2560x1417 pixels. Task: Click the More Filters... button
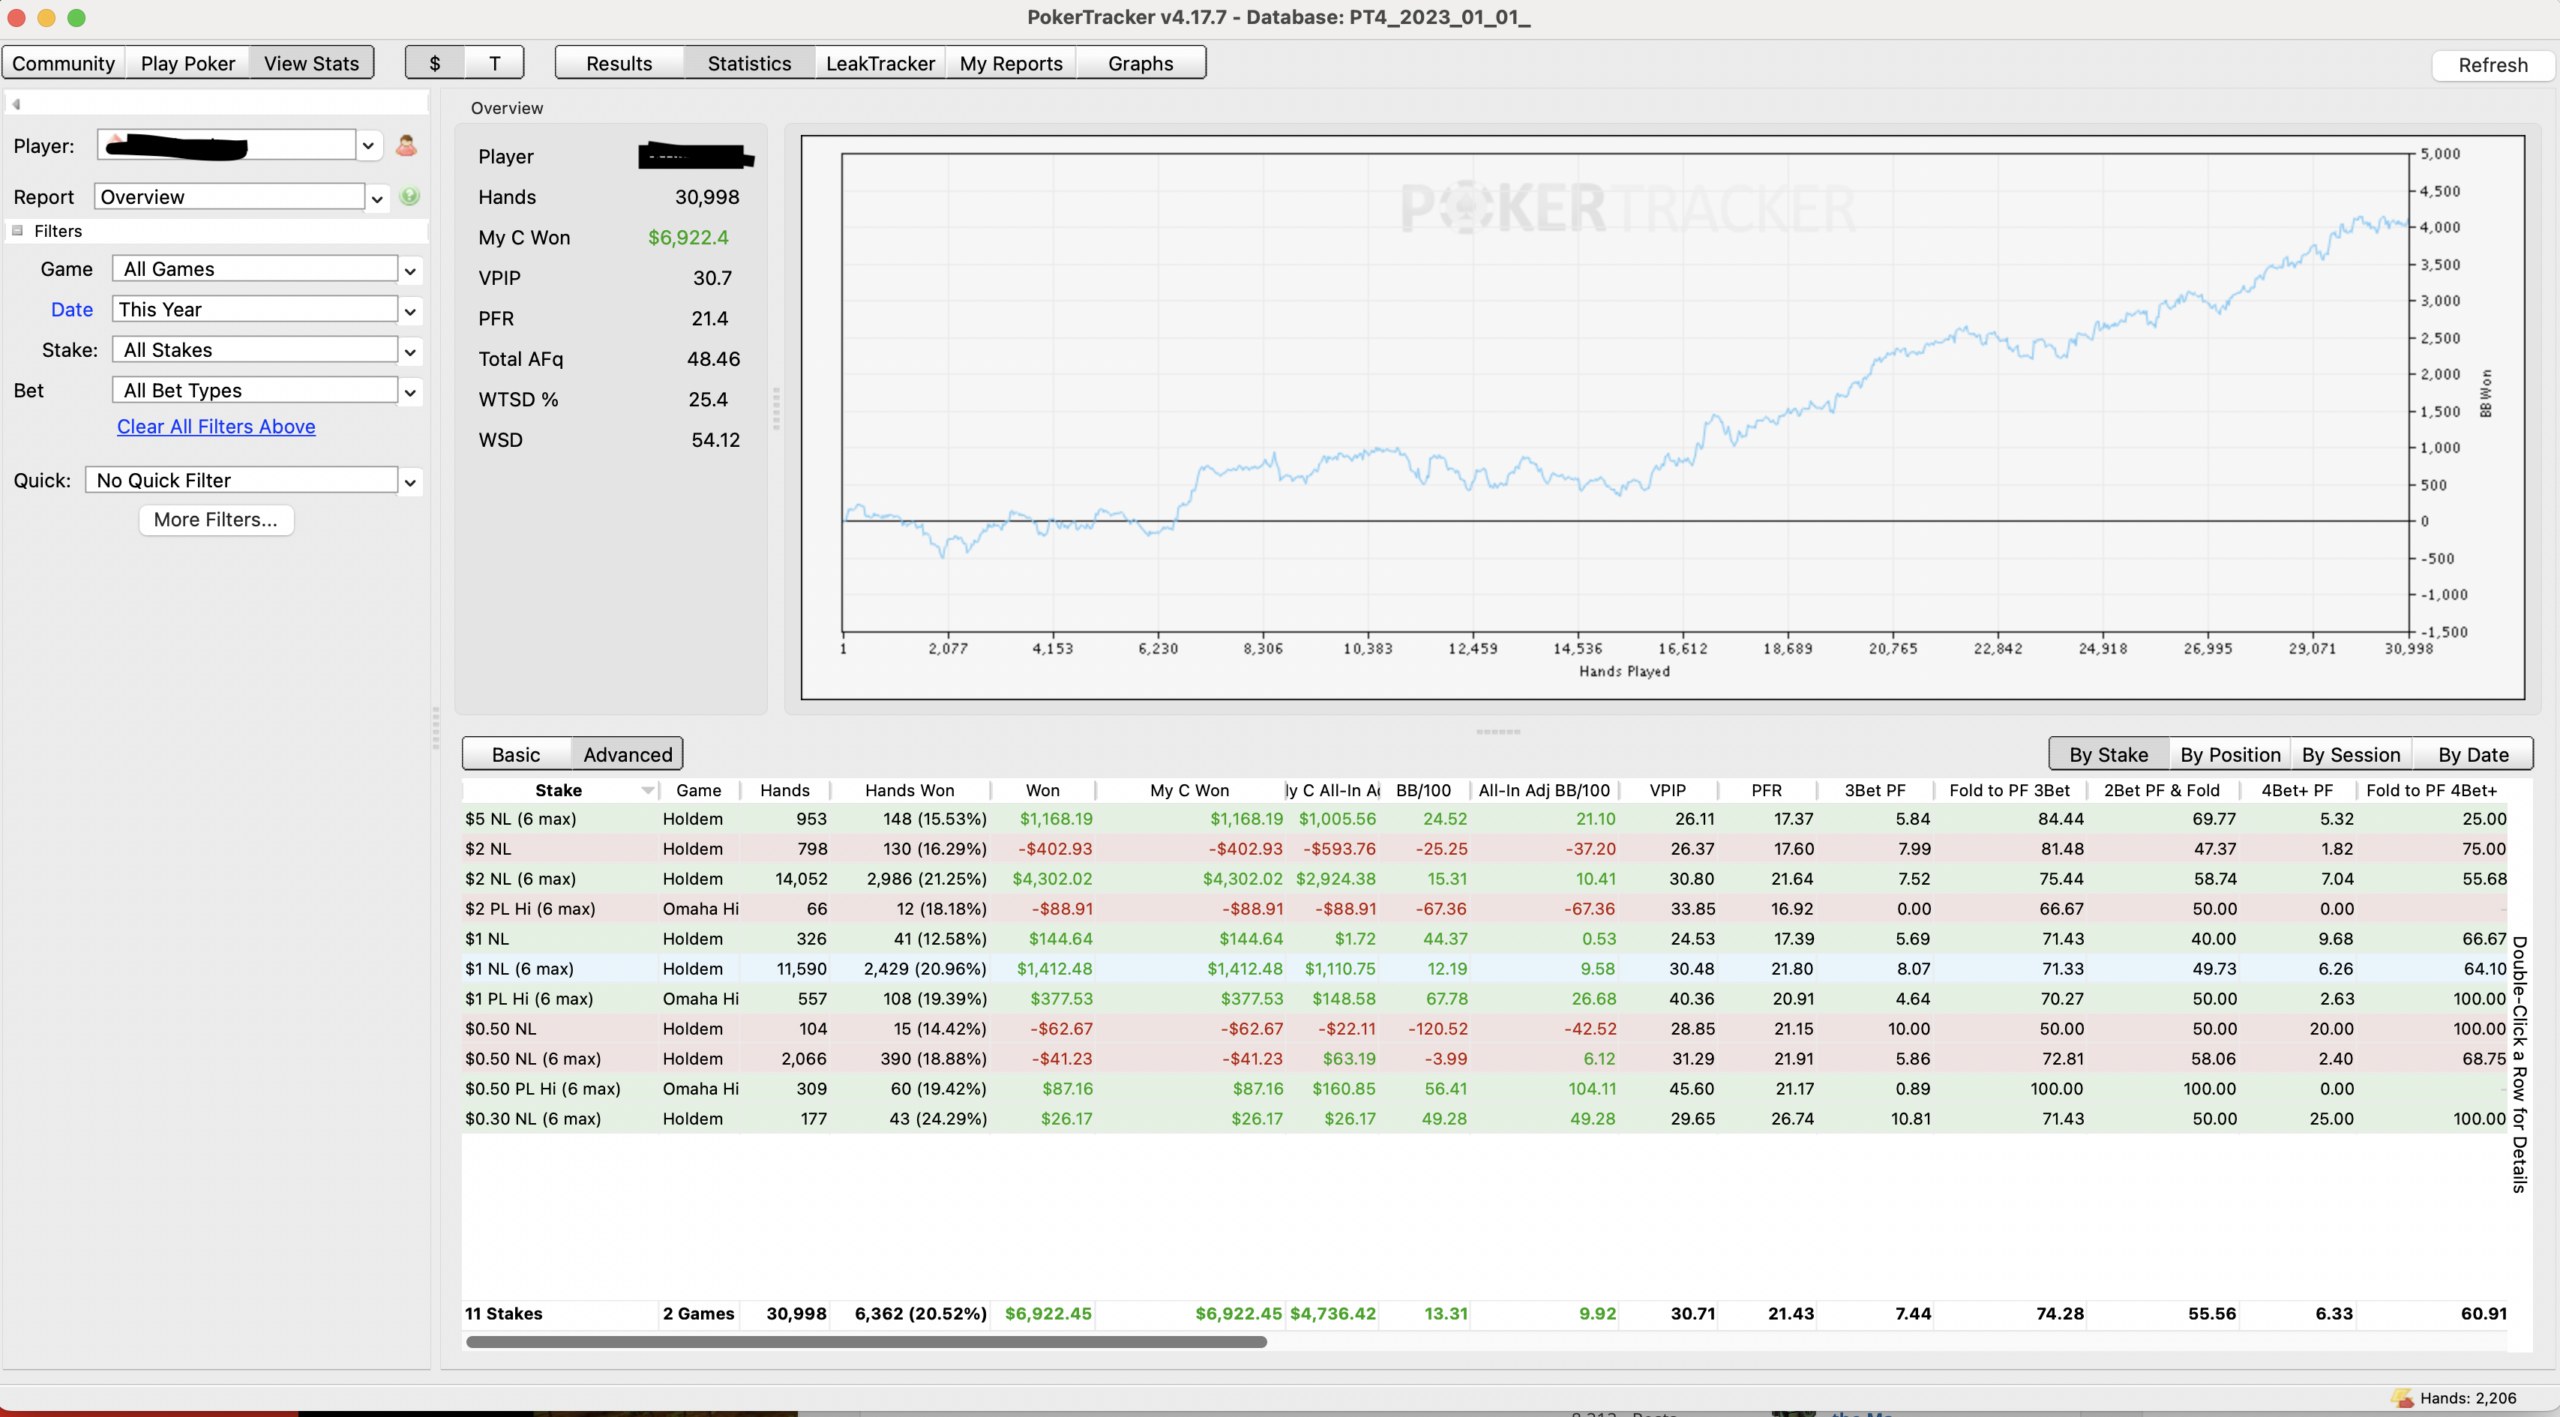216,519
